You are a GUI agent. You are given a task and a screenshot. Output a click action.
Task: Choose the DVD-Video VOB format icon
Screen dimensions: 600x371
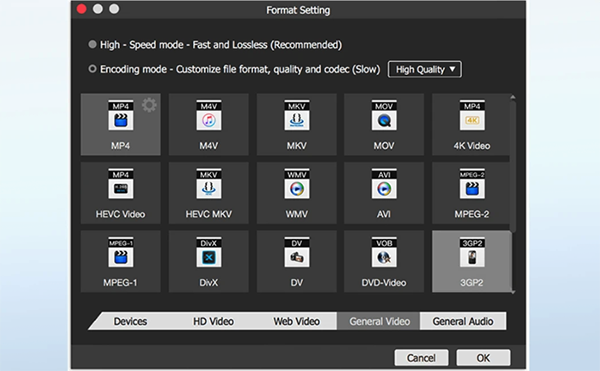(x=384, y=252)
